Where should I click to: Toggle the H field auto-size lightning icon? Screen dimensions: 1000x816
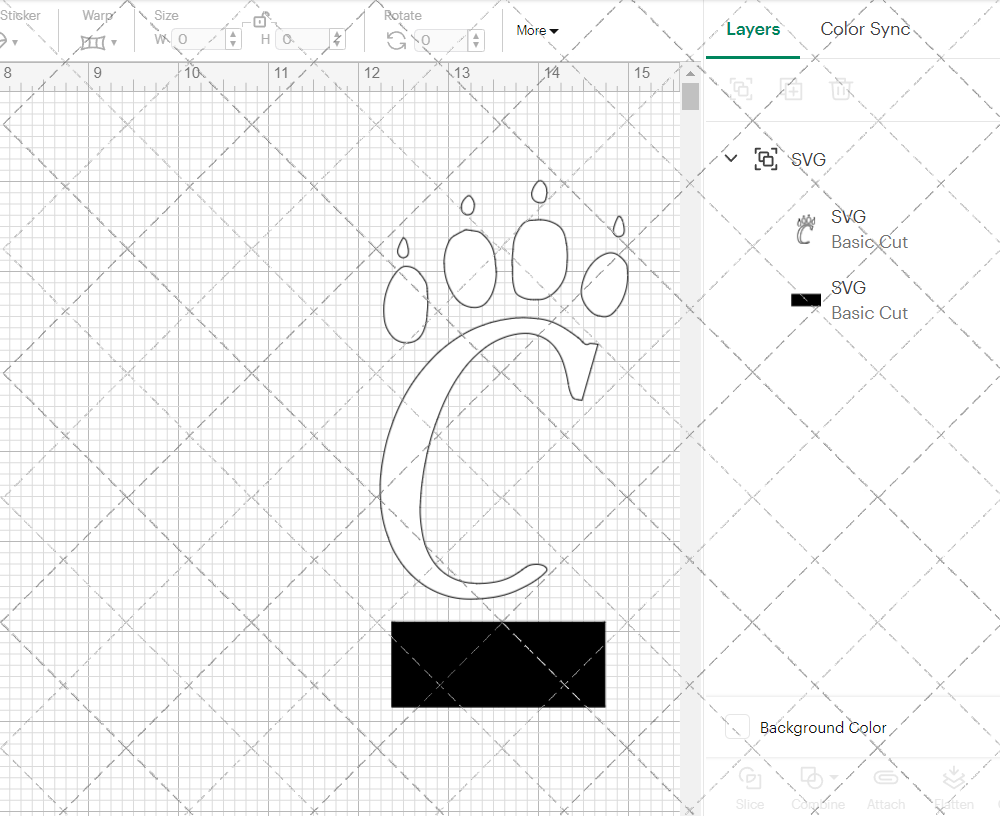coord(338,37)
